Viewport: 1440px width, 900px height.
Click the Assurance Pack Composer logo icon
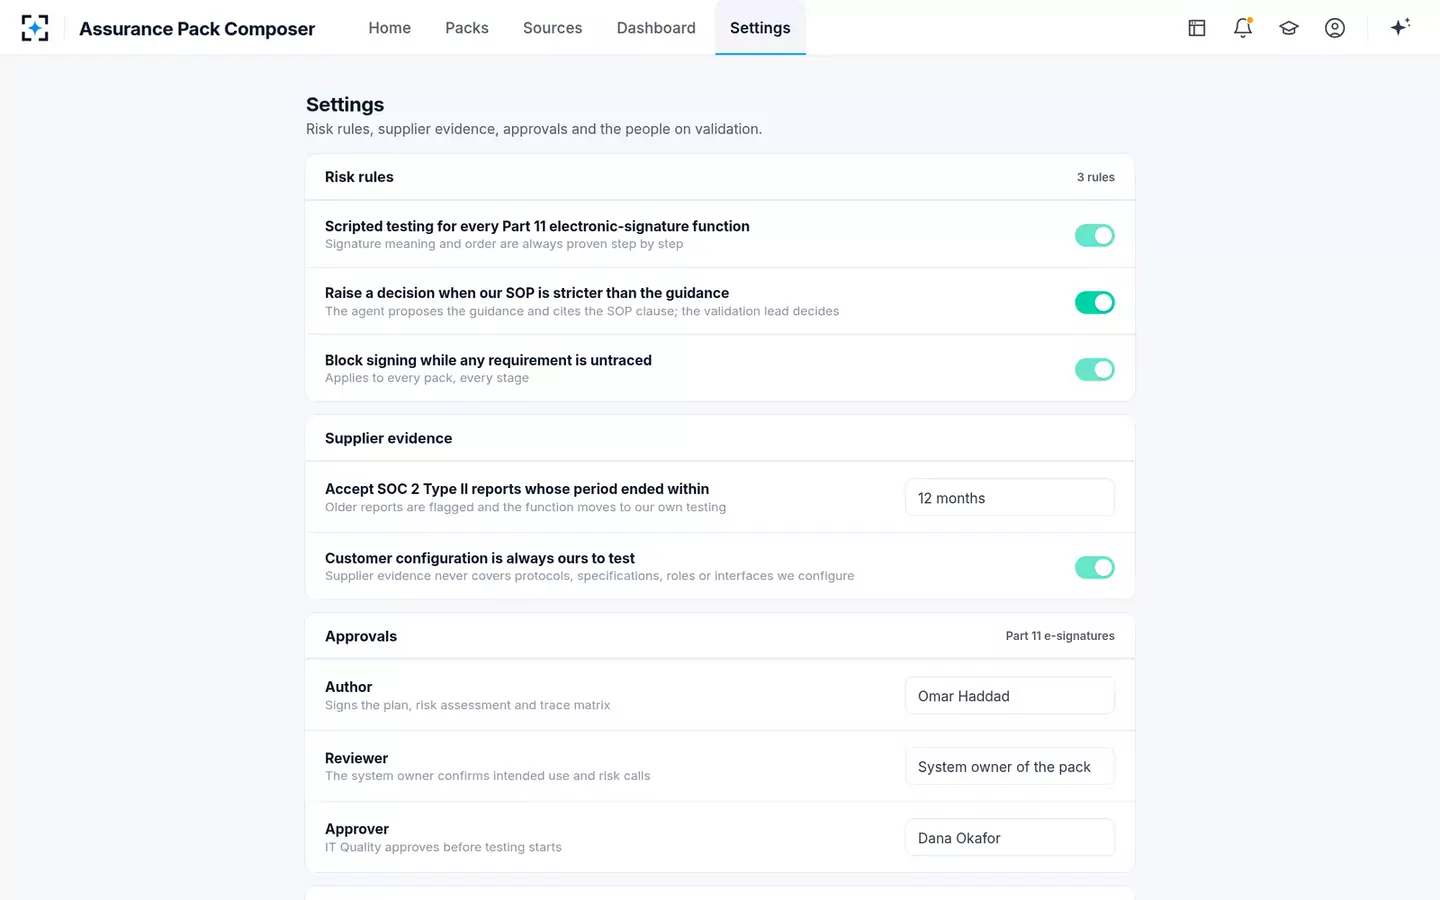tap(35, 28)
